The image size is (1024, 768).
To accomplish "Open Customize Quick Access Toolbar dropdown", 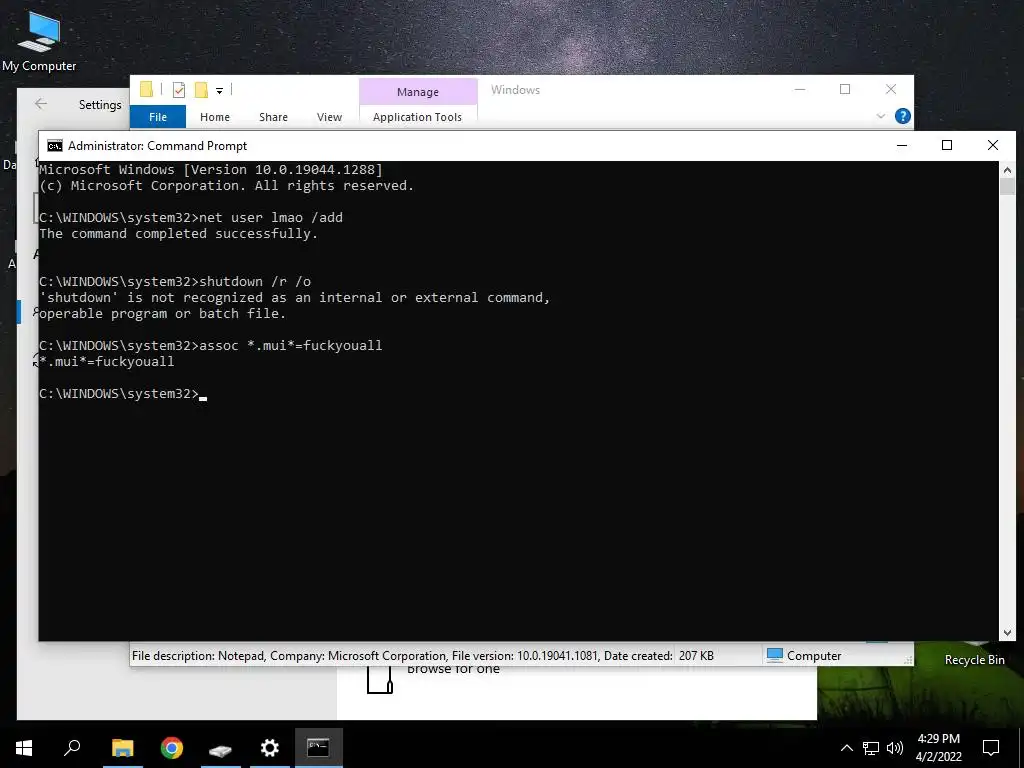I will pyautogui.click(x=219, y=91).
